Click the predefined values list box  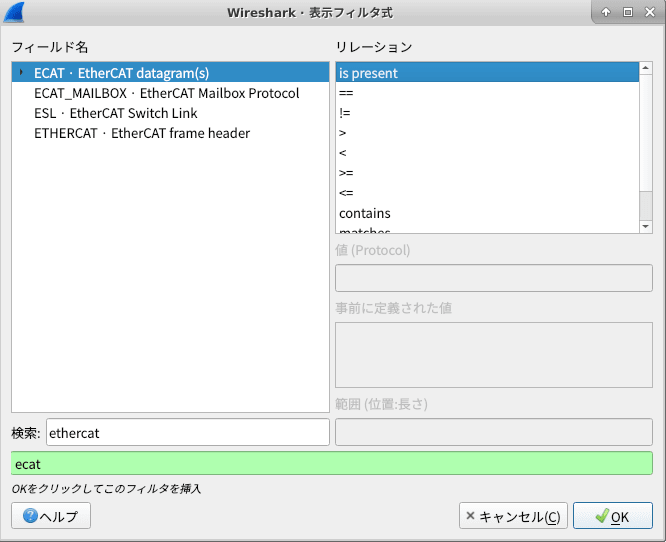494,355
